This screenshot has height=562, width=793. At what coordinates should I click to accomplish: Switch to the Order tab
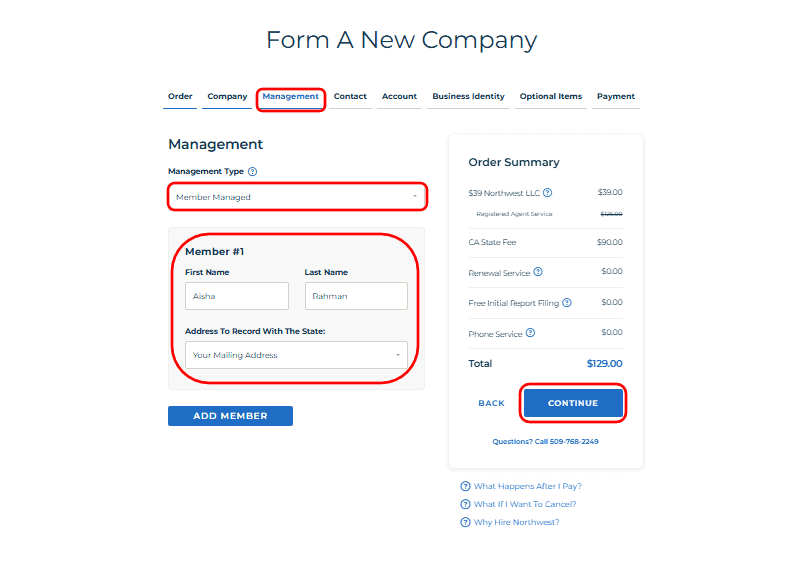[180, 97]
